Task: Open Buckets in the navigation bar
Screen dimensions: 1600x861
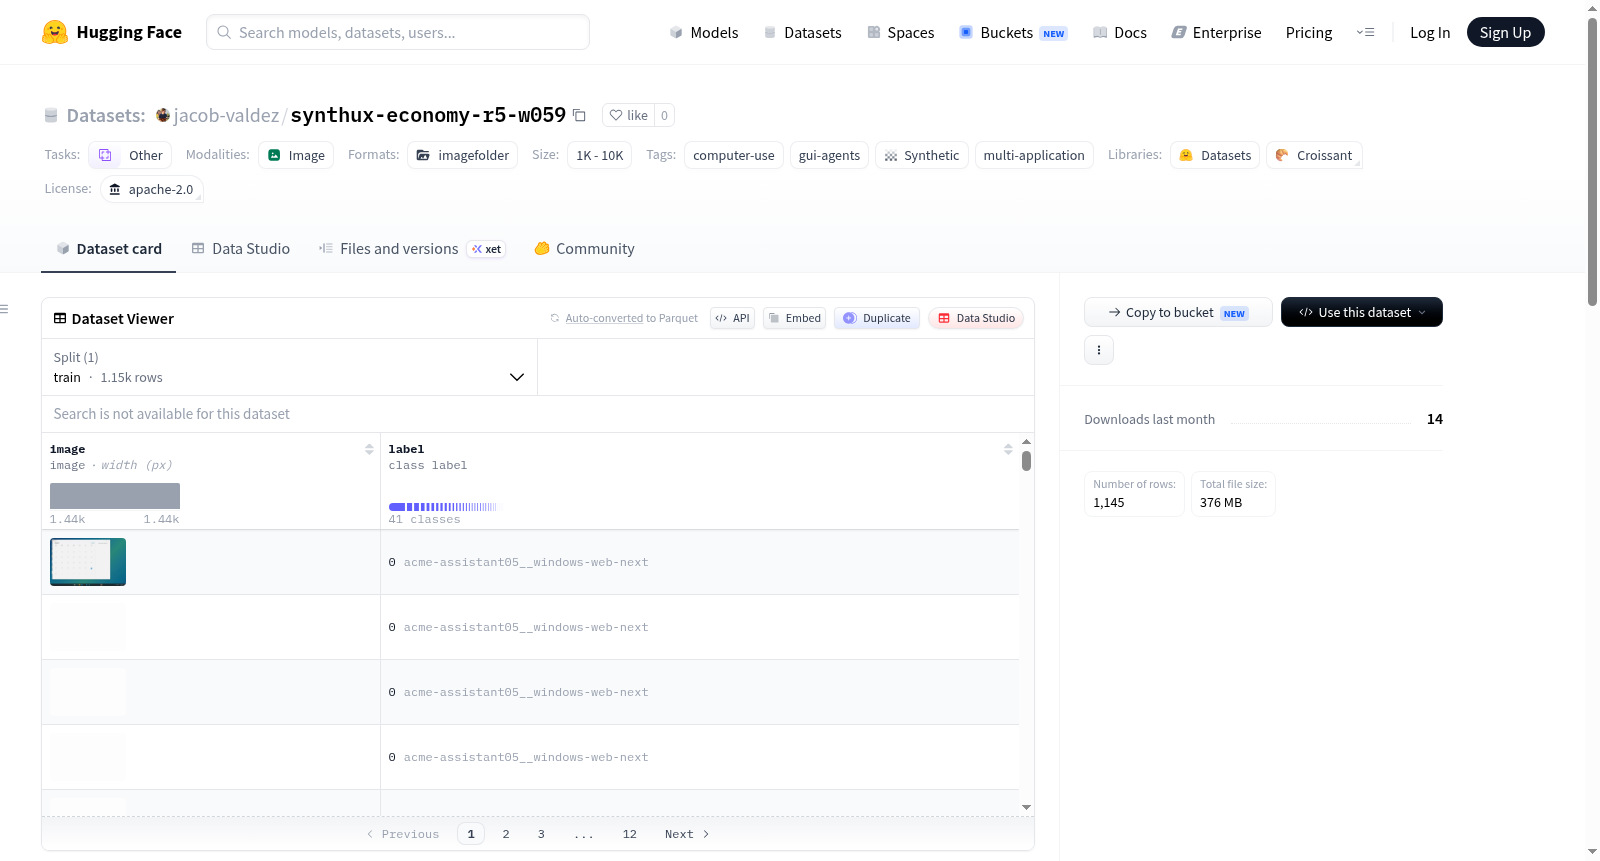Action: point(1013,32)
